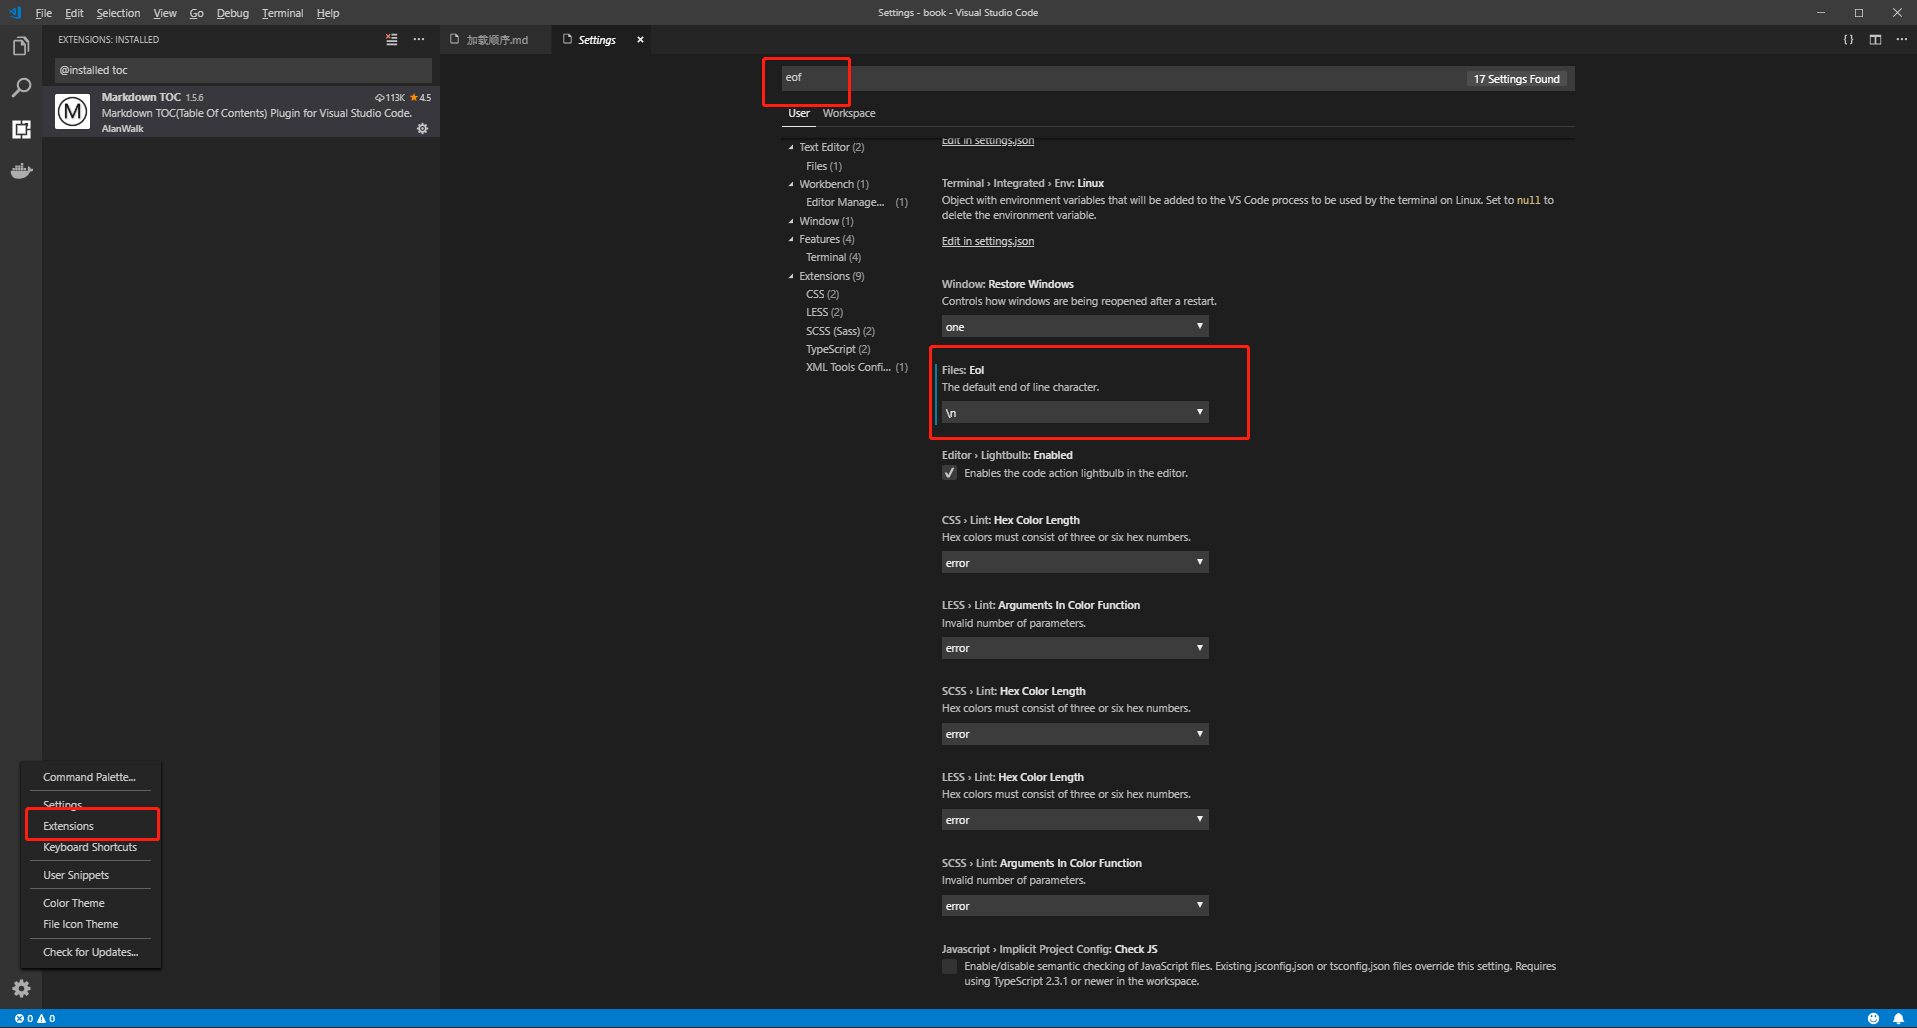The height and width of the screenshot is (1028, 1917).
Task: Open CSS Lint Hex Color Length dropdown
Action: click(1075, 563)
